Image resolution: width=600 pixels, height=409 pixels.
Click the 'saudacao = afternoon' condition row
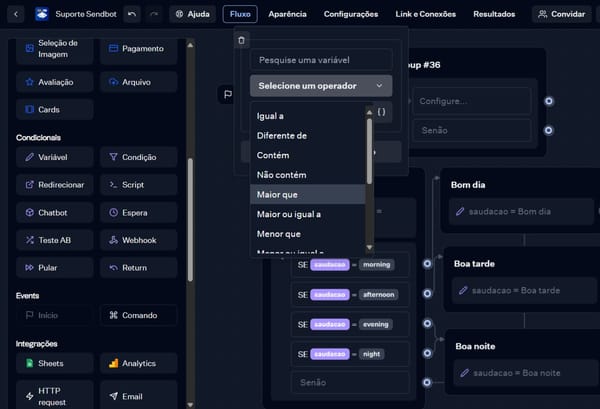pos(350,294)
